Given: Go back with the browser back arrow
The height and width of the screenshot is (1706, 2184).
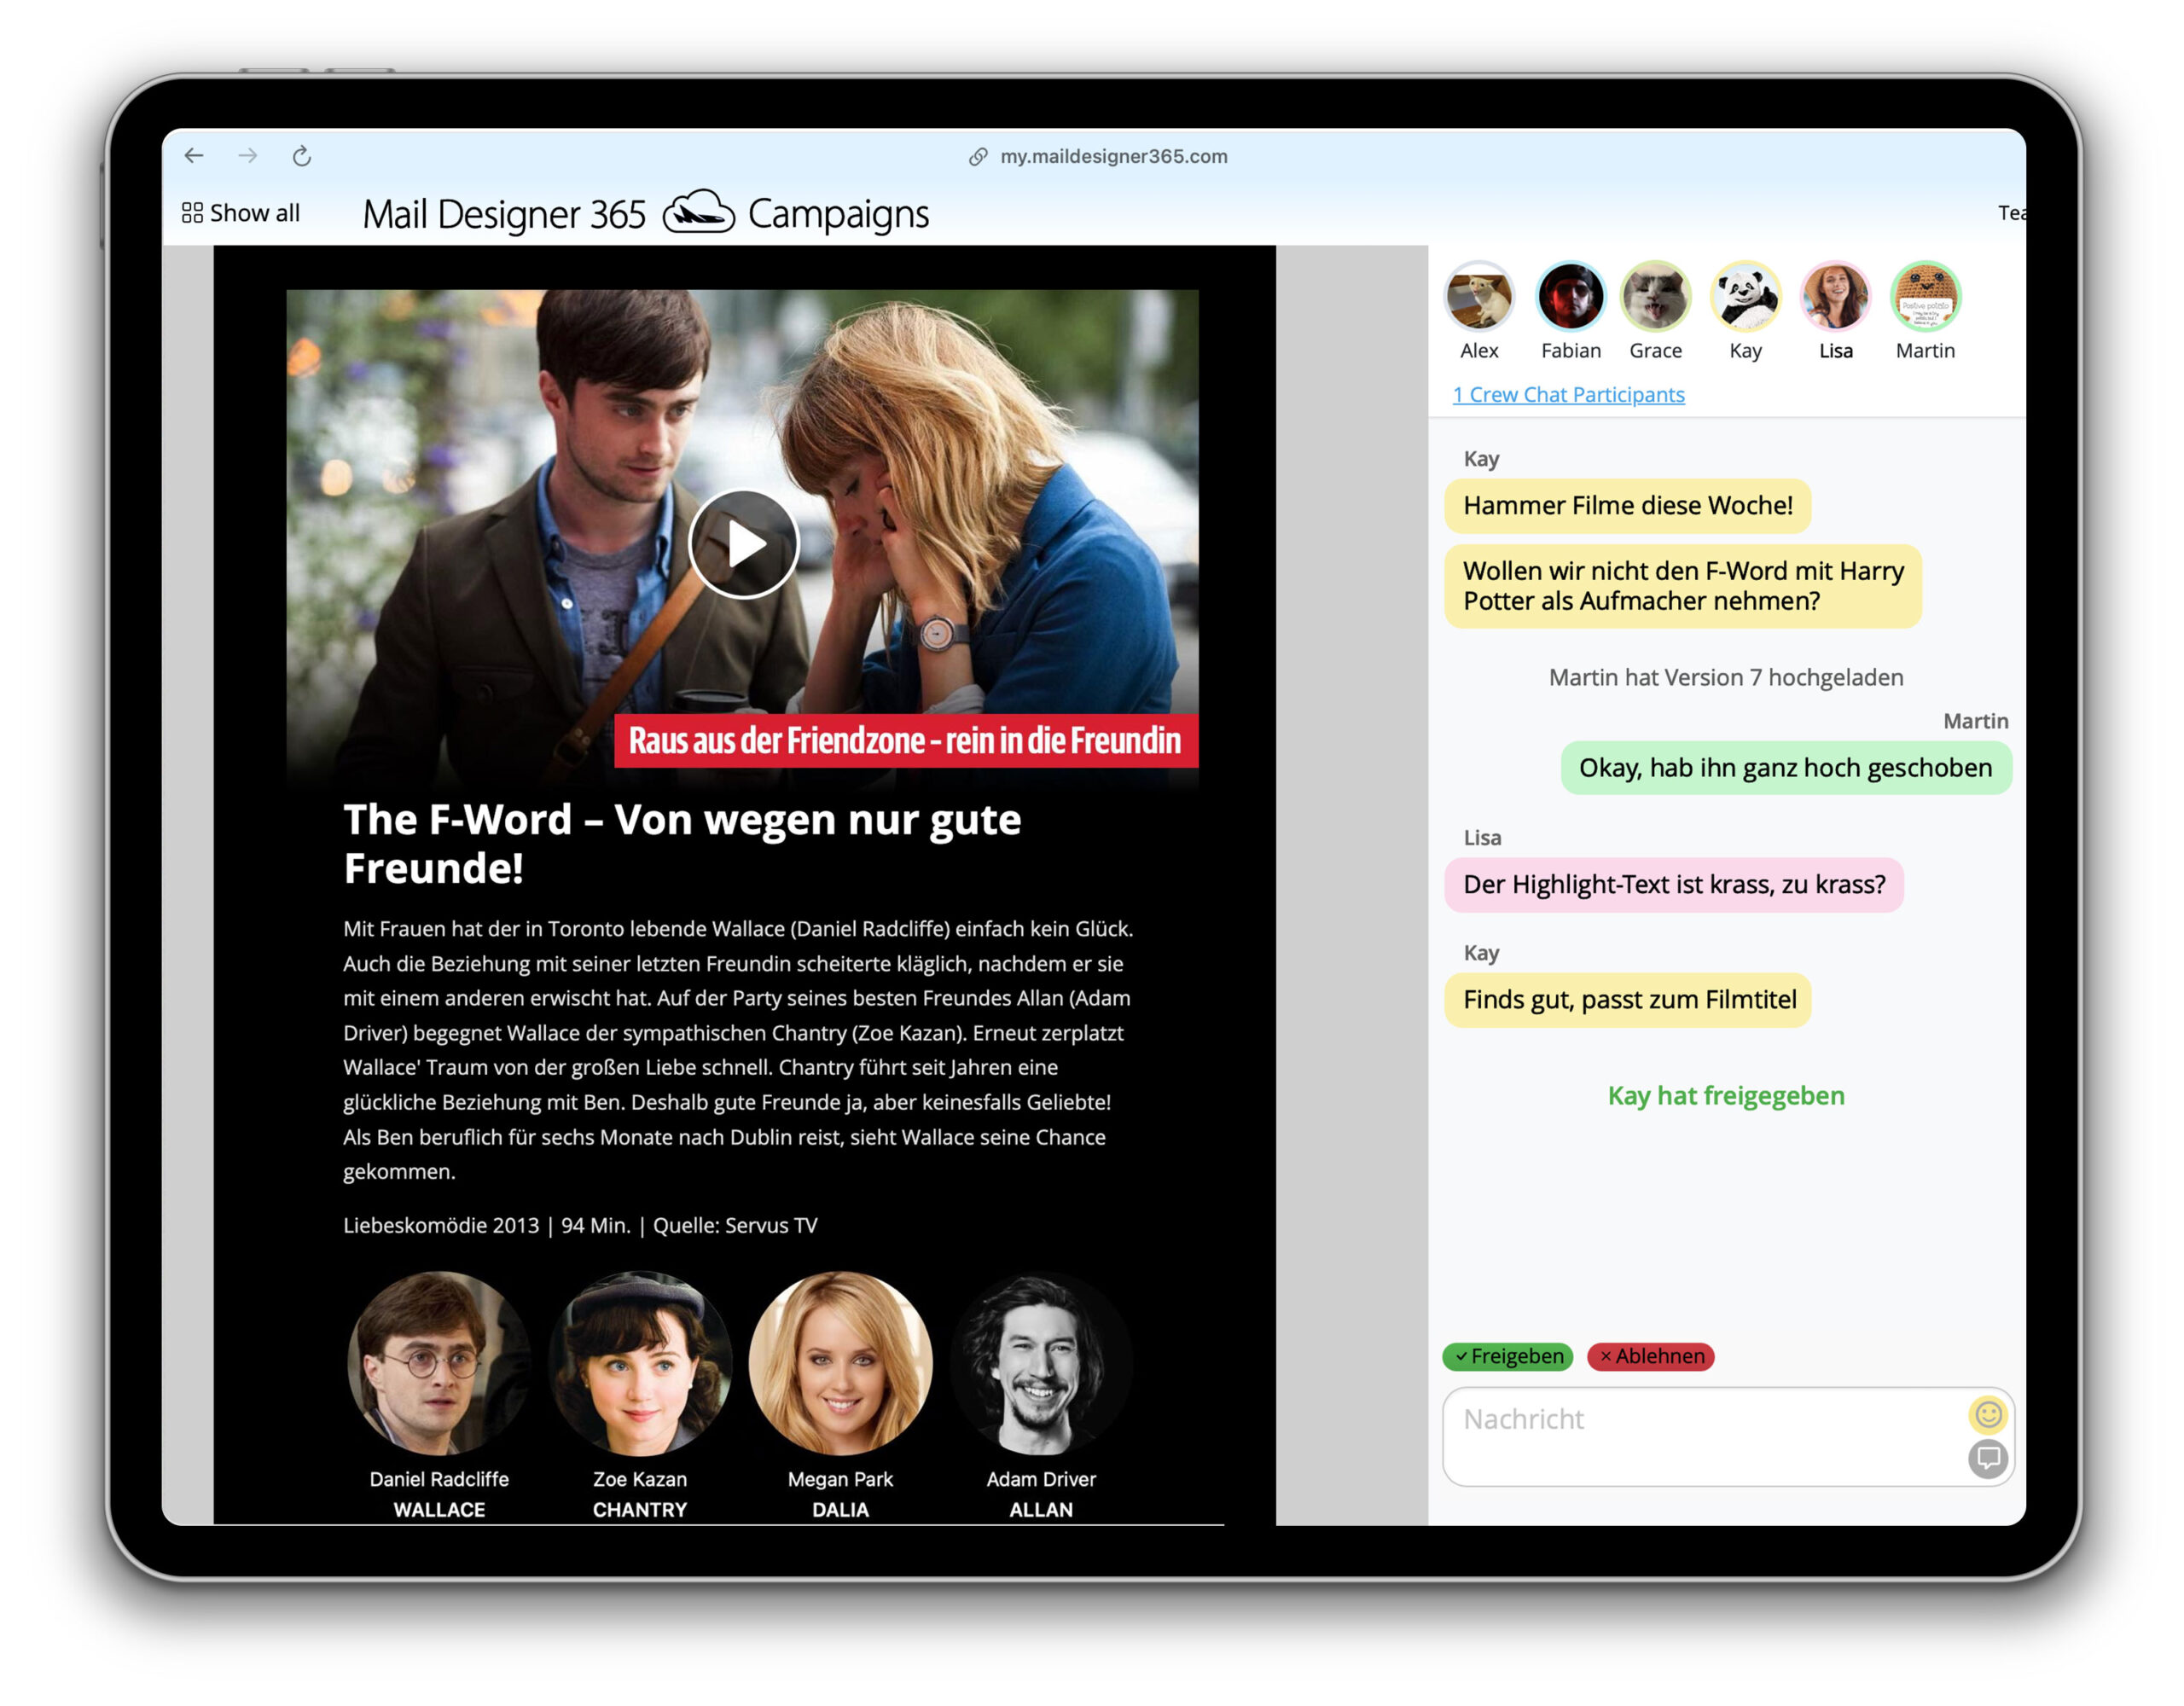Looking at the screenshot, I should coord(194,156).
